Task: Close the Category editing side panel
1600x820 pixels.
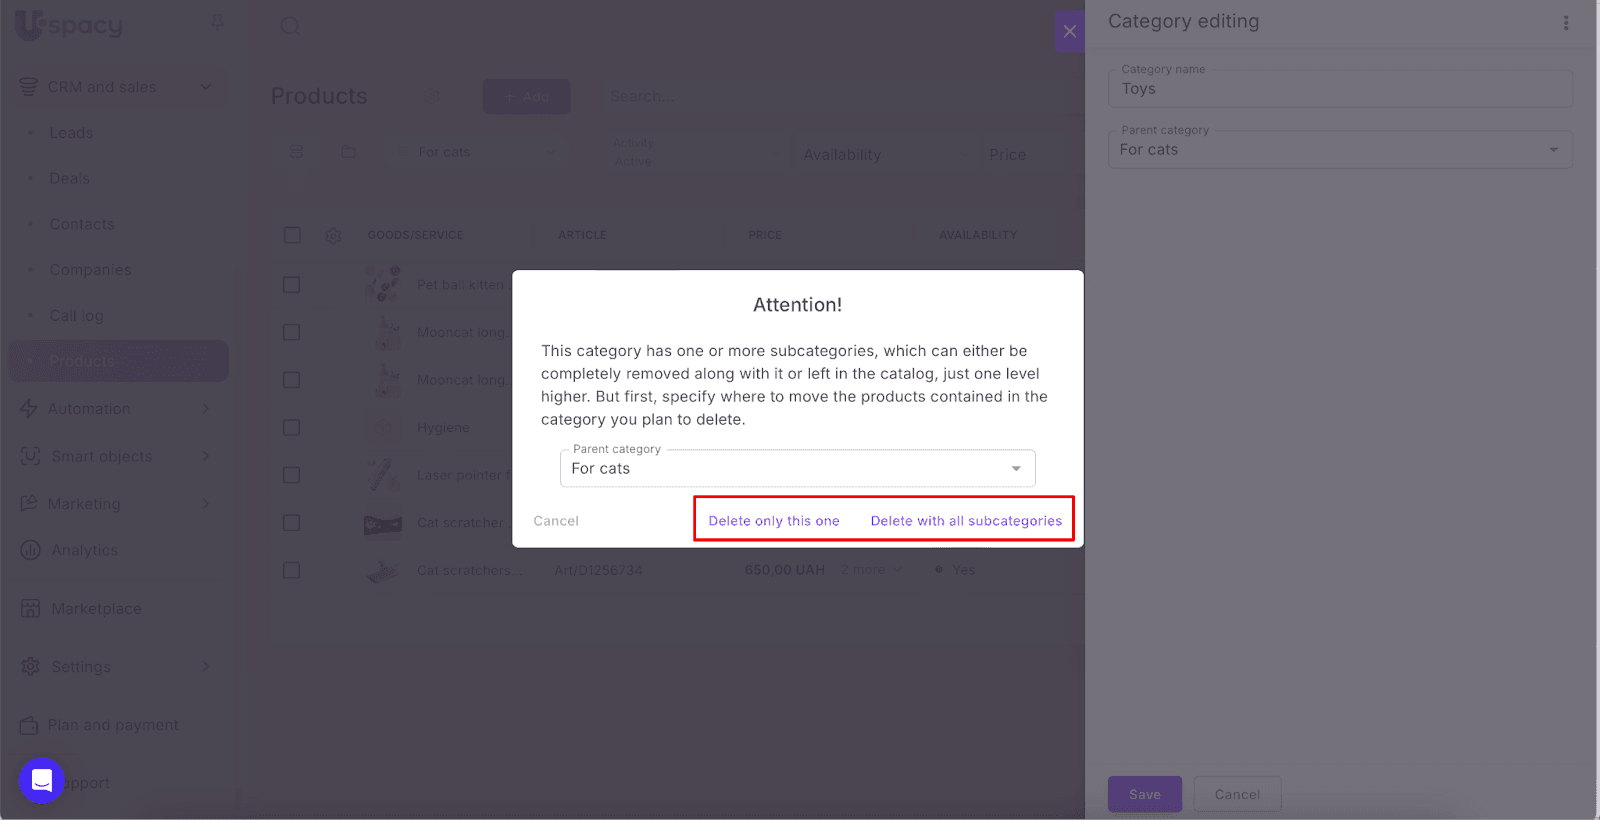Action: pos(1069,31)
